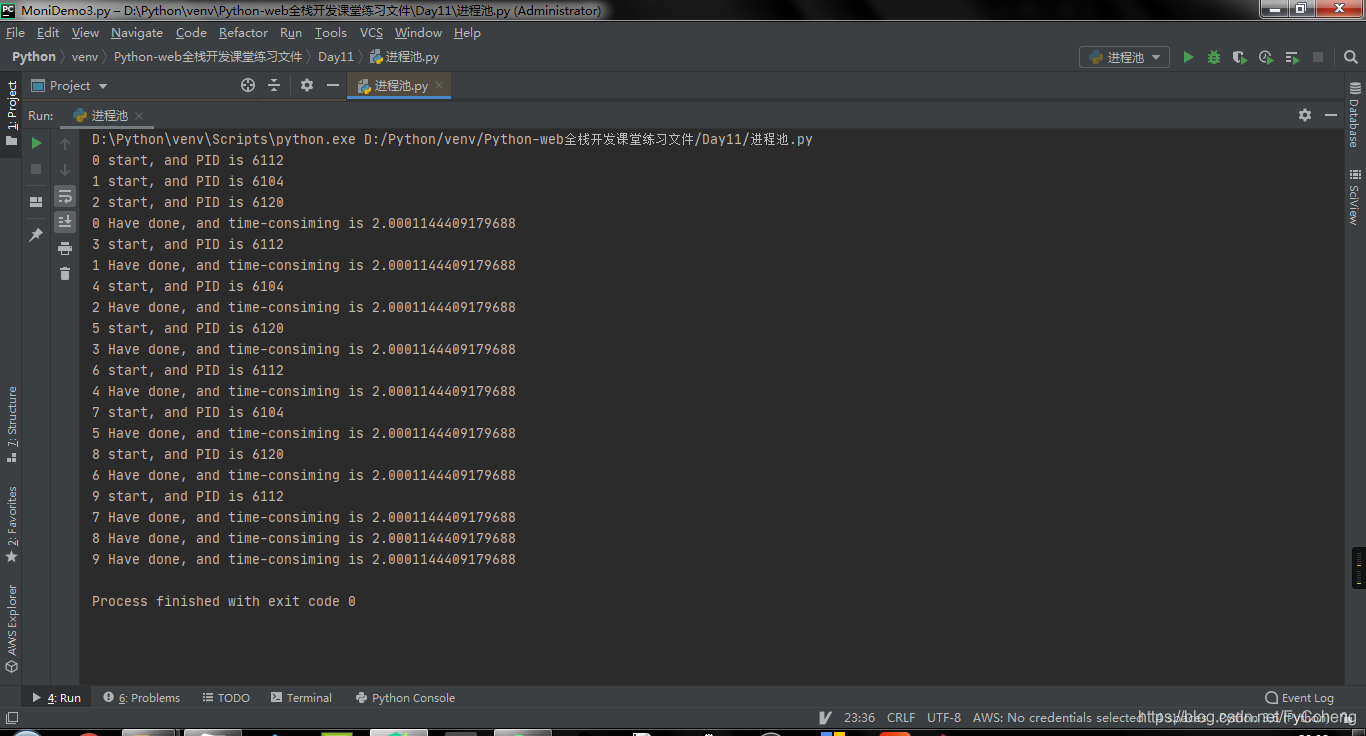The height and width of the screenshot is (736, 1366).
Task: Toggle Soft-Wrap in Run console
Action: [65, 196]
